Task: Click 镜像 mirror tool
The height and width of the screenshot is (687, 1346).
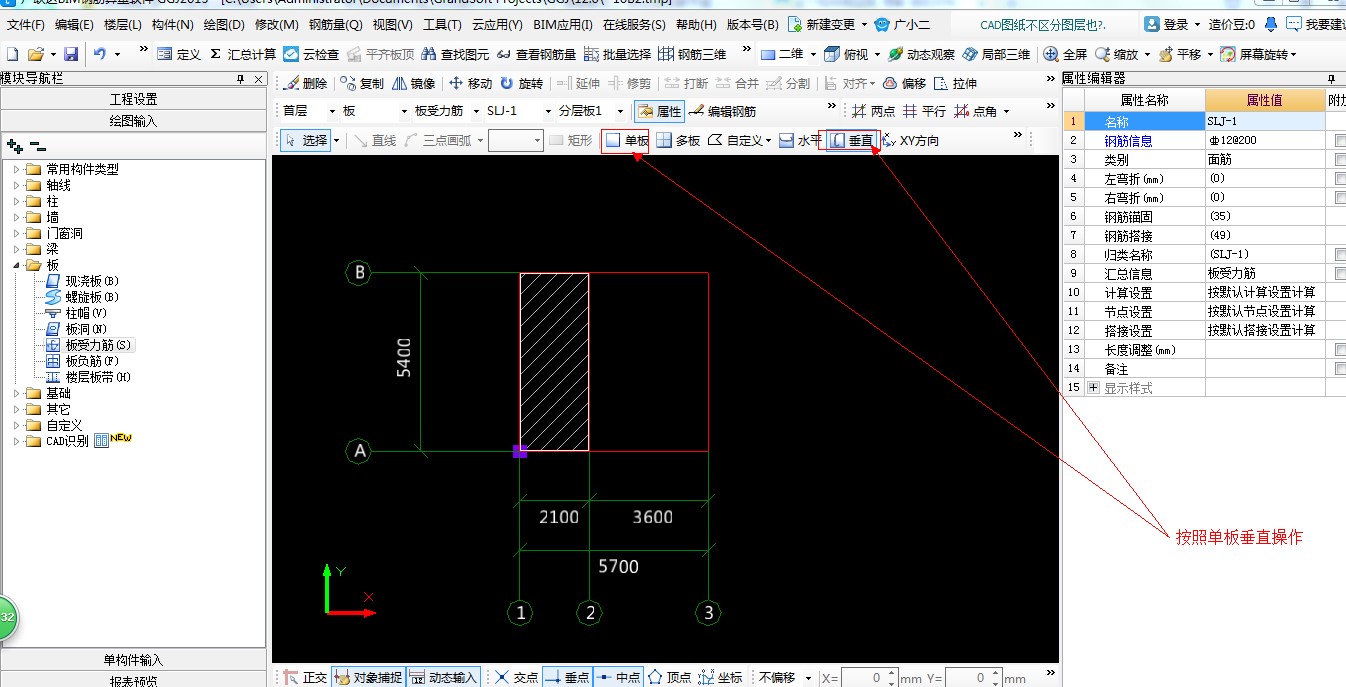Action: [413, 84]
